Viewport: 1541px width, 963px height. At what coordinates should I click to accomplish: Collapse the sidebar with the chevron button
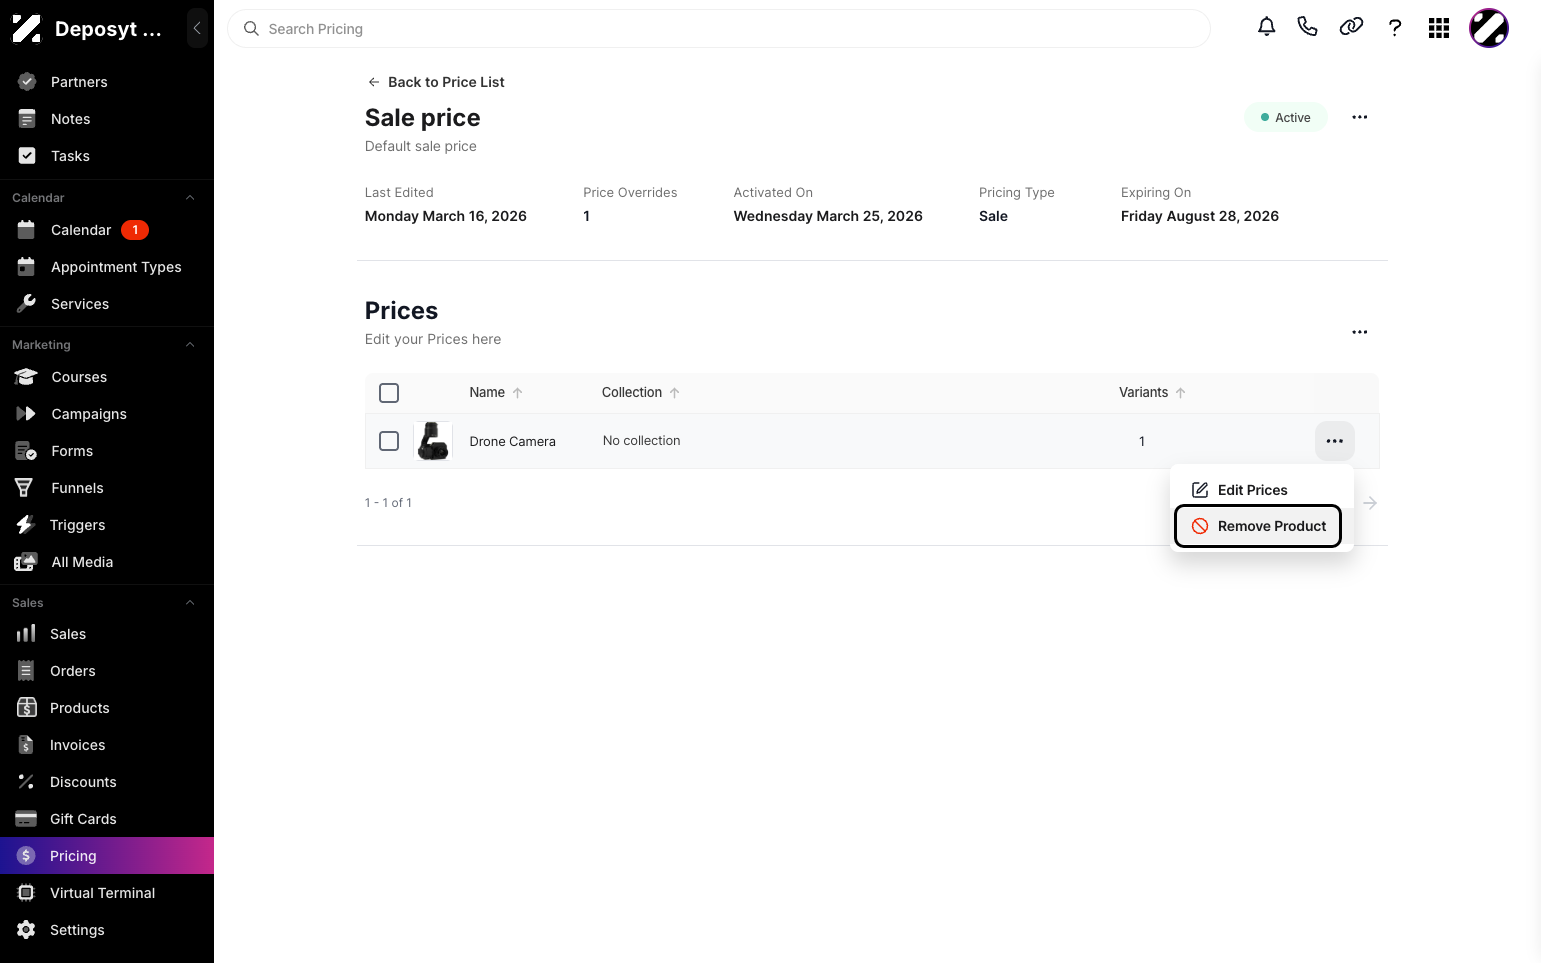pos(197,28)
